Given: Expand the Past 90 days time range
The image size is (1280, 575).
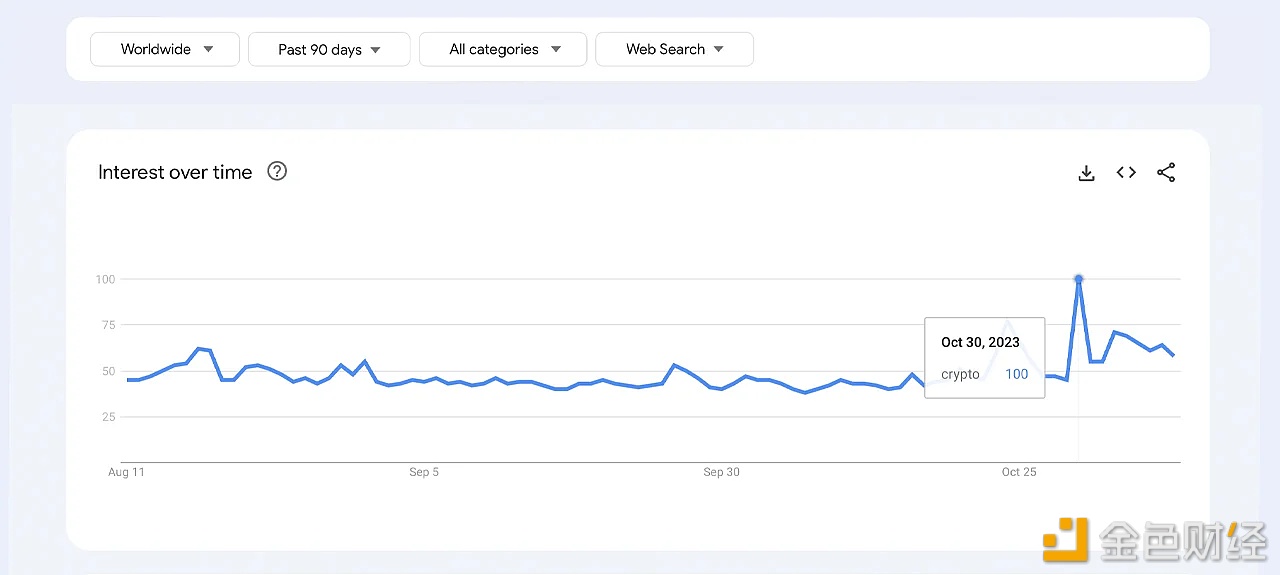Looking at the screenshot, I should tap(329, 49).
